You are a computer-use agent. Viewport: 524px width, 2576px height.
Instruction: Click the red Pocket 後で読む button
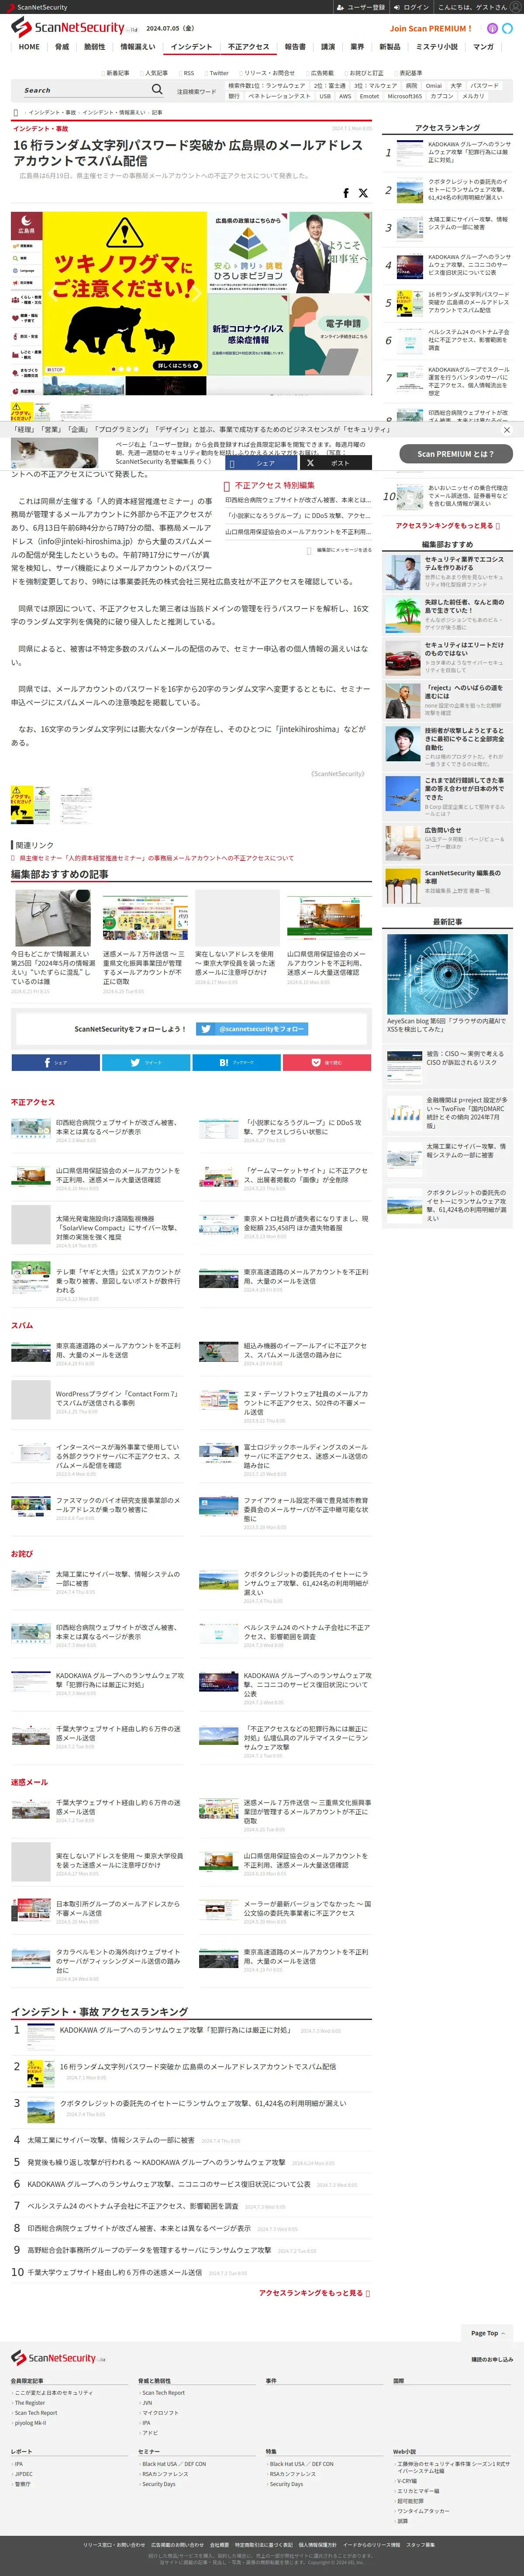(327, 1062)
